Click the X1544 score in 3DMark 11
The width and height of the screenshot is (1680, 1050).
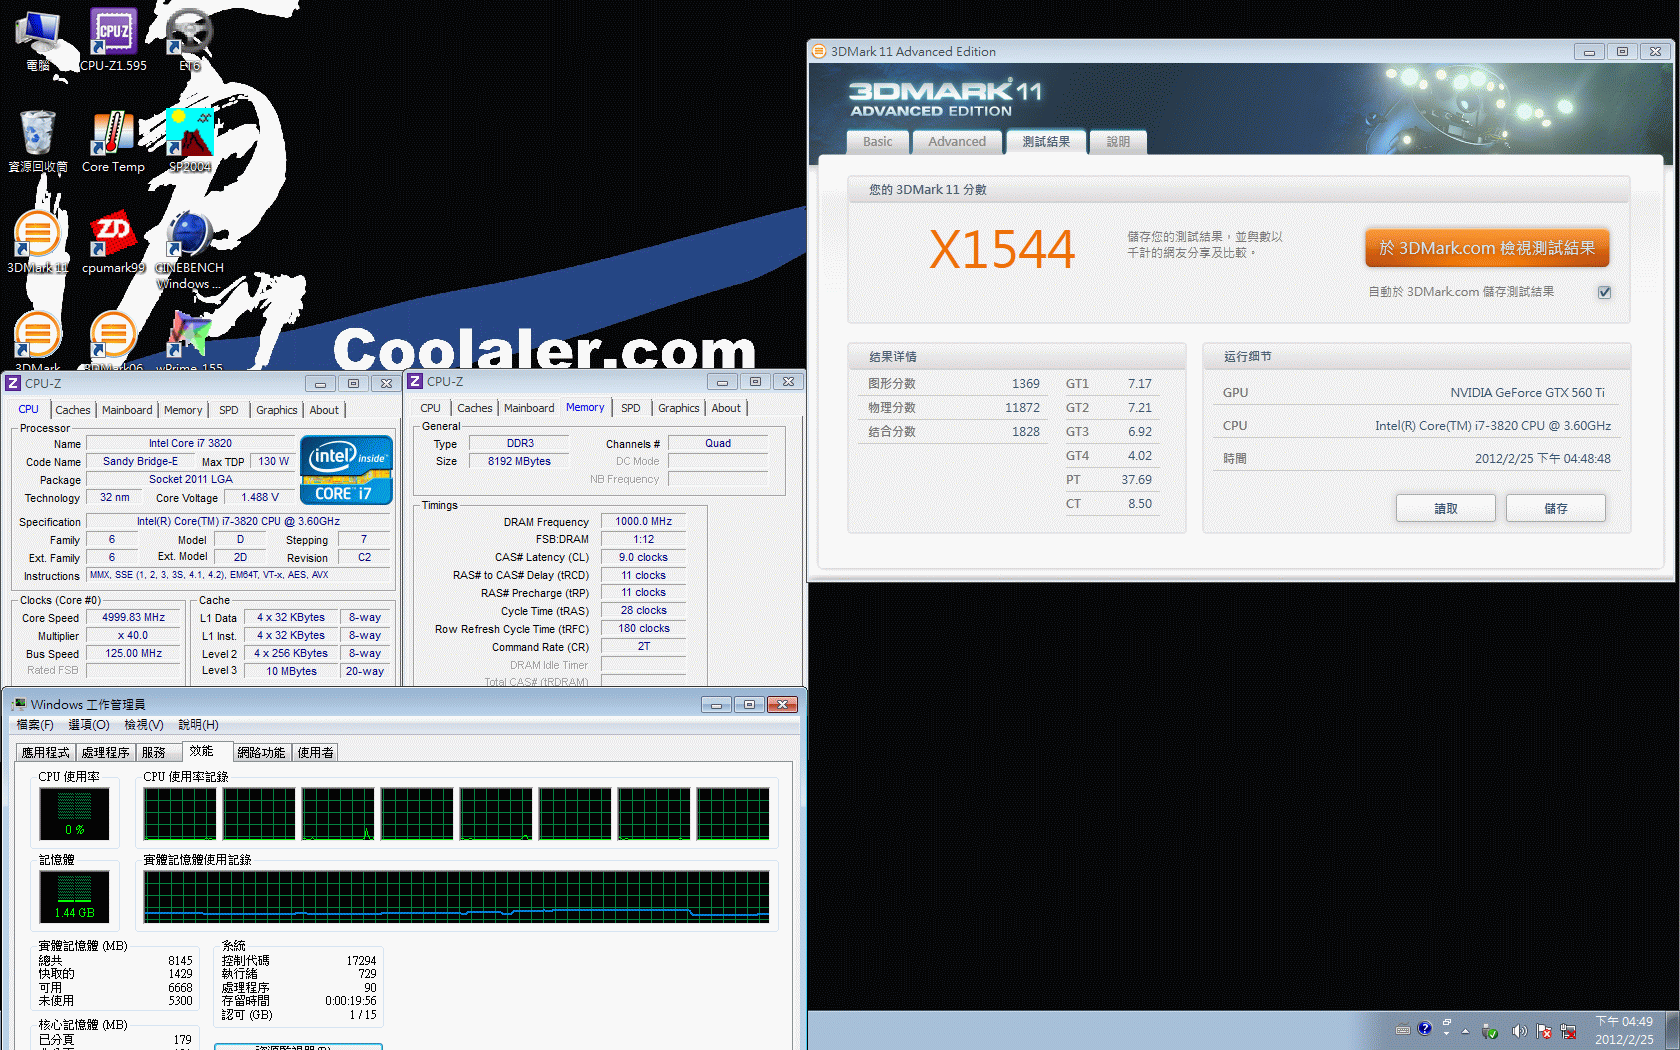pos(1002,249)
